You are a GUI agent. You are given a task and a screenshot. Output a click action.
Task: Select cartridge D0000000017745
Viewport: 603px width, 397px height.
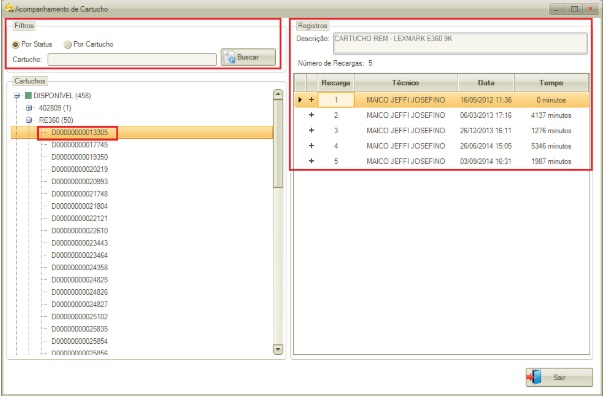[x=80, y=145]
